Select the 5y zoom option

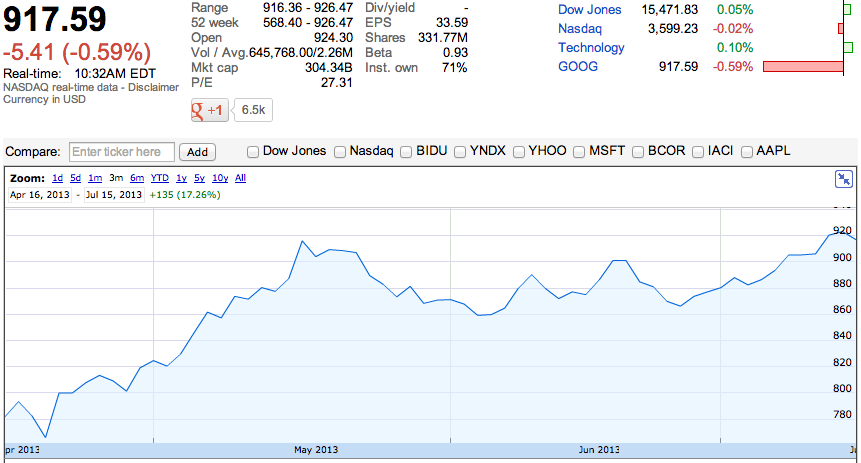point(199,178)
